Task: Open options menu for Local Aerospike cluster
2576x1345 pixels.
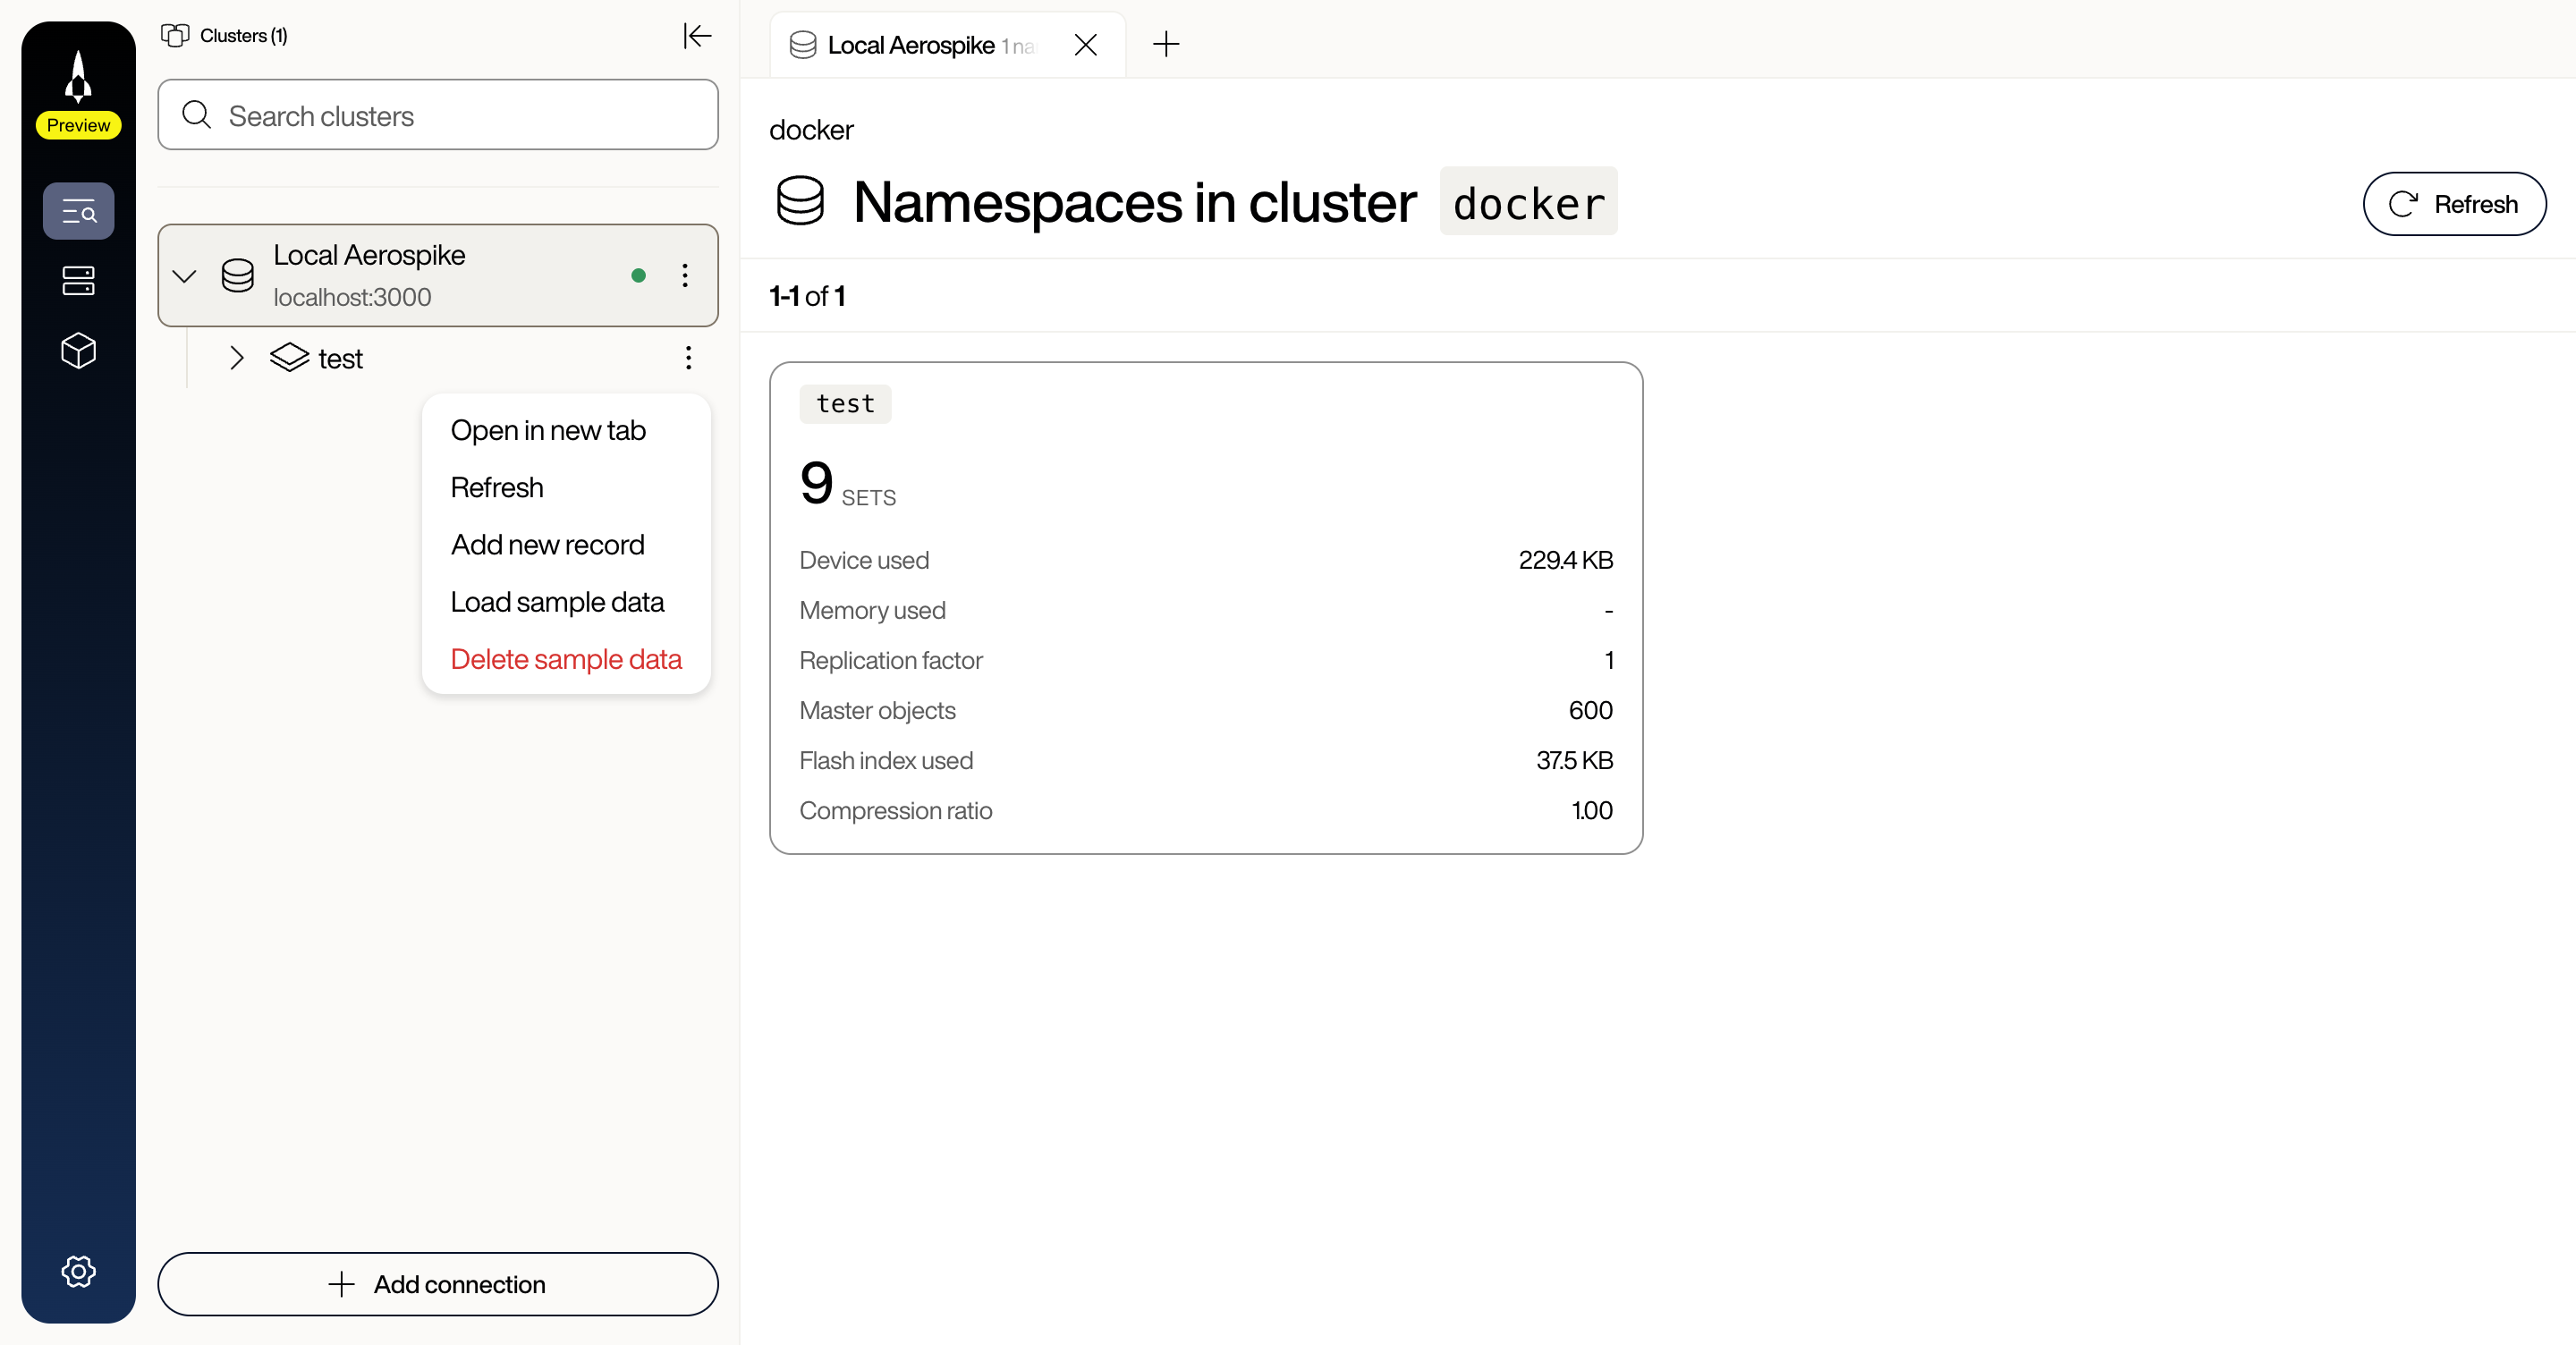Action: (x=685, y=275)
